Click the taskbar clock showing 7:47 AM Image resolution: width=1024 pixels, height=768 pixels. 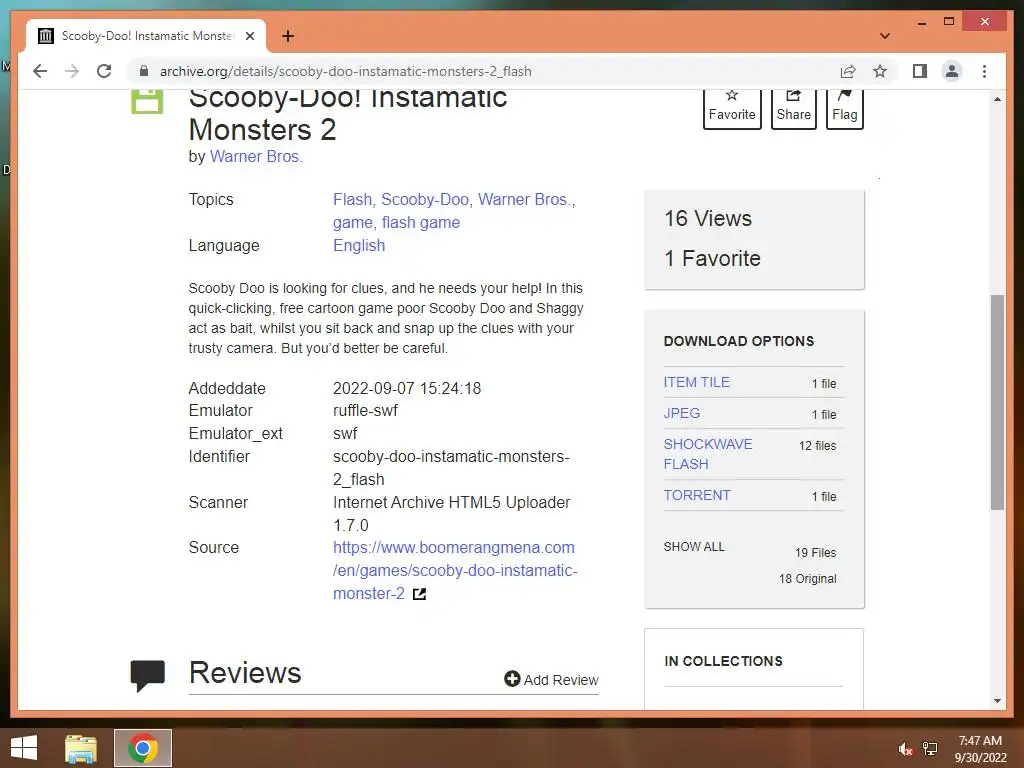point(980,749)
